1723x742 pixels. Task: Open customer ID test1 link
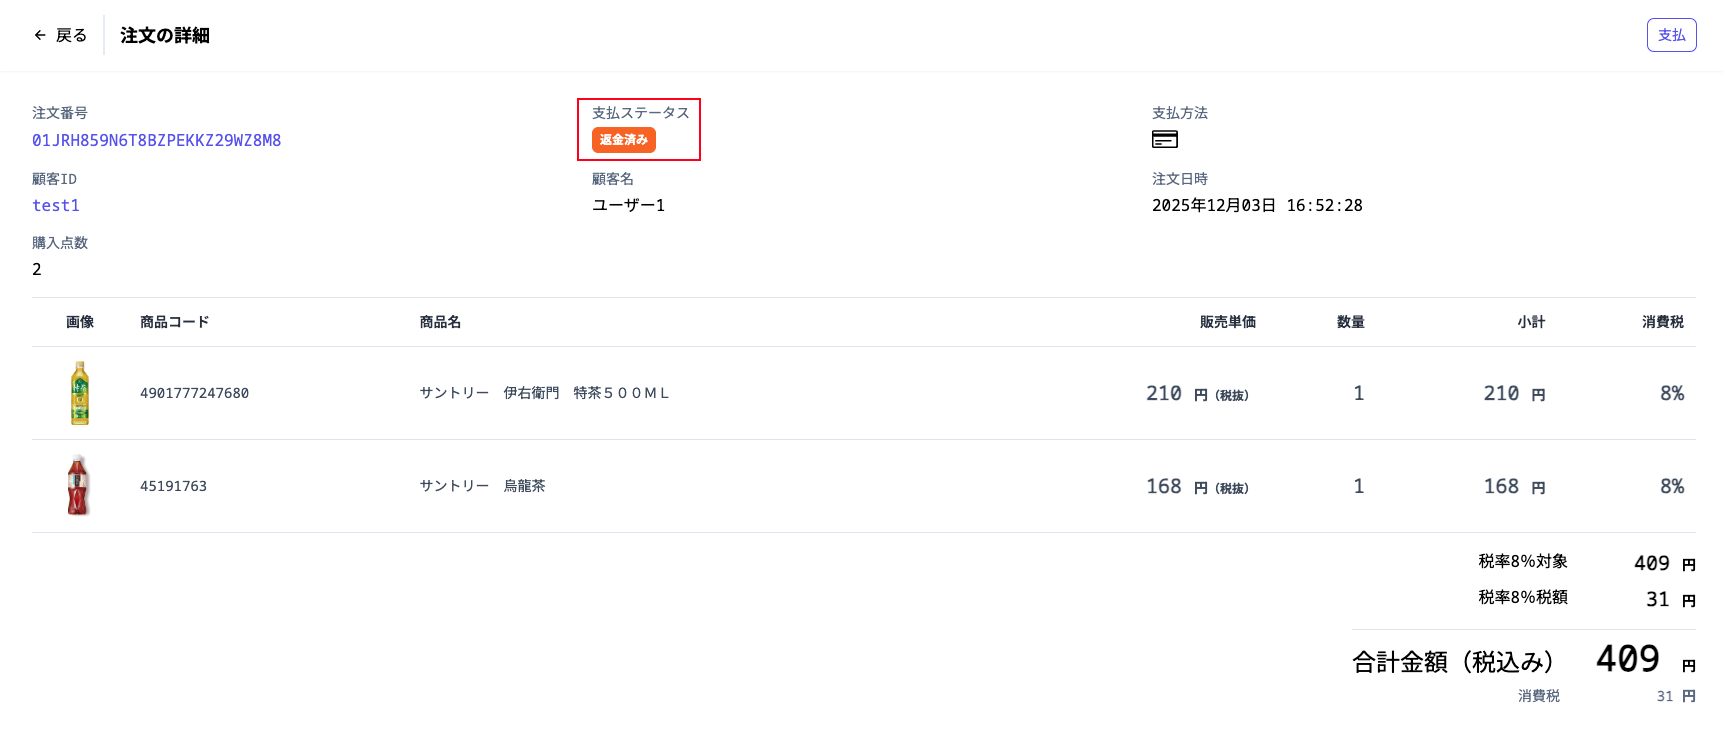56,205
